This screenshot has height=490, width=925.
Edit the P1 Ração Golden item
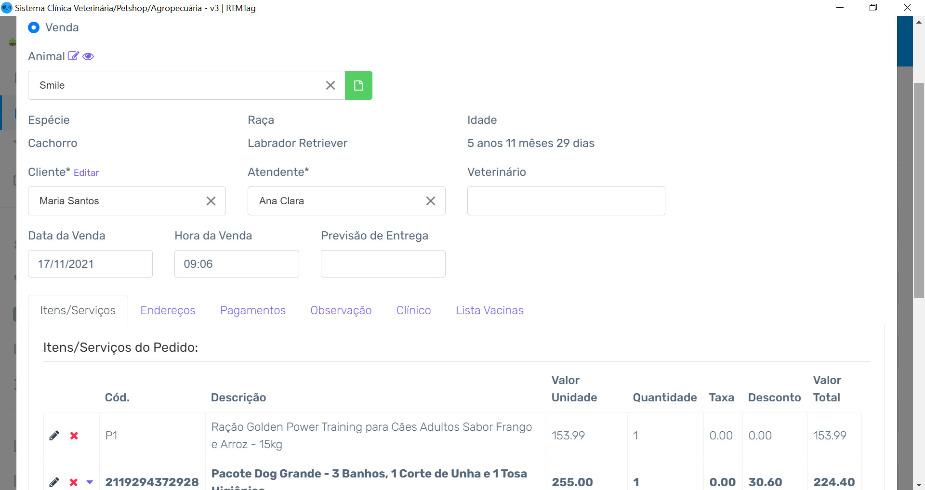coord(54,435)
